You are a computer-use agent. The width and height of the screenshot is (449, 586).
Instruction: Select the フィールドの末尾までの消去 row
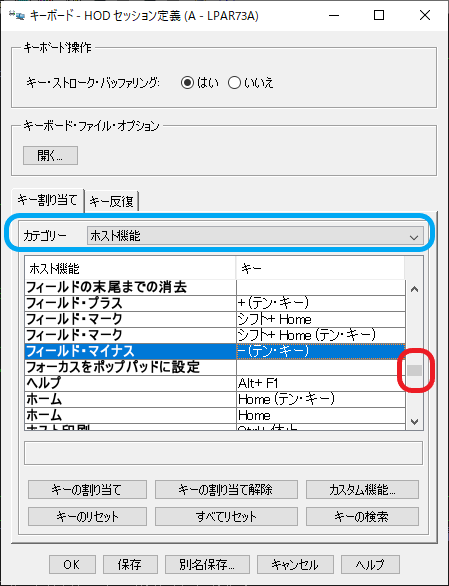point(215,287)
